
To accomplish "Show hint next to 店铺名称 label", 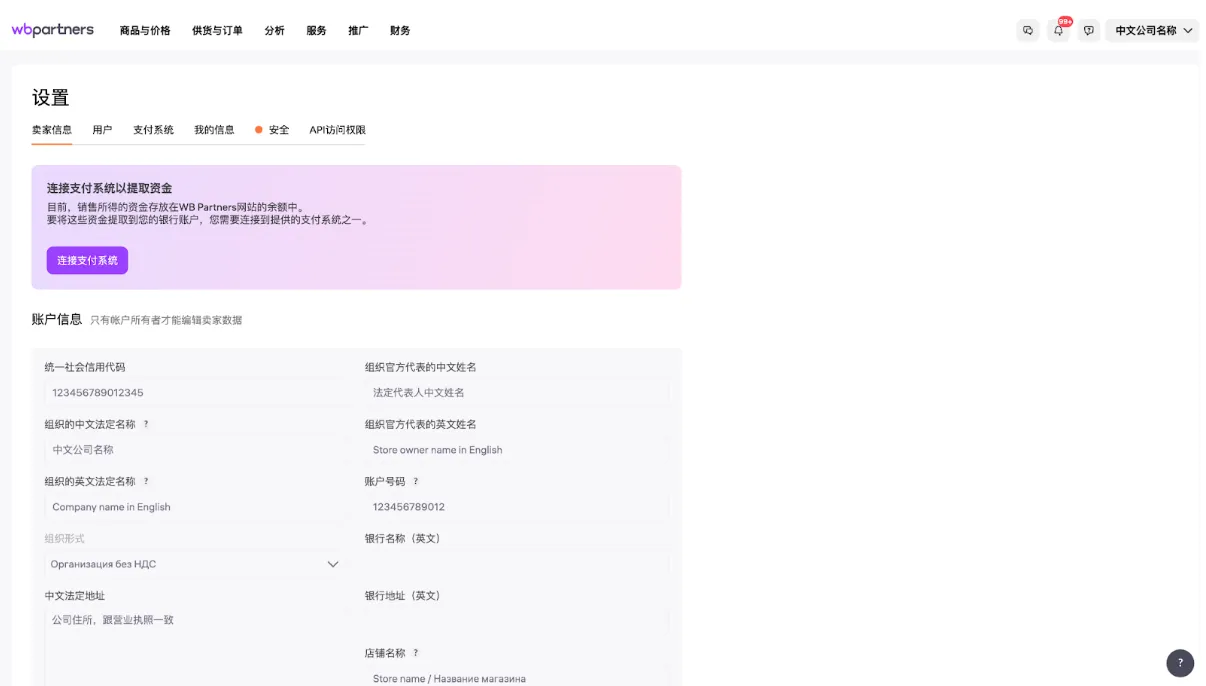I will point(416,653).
